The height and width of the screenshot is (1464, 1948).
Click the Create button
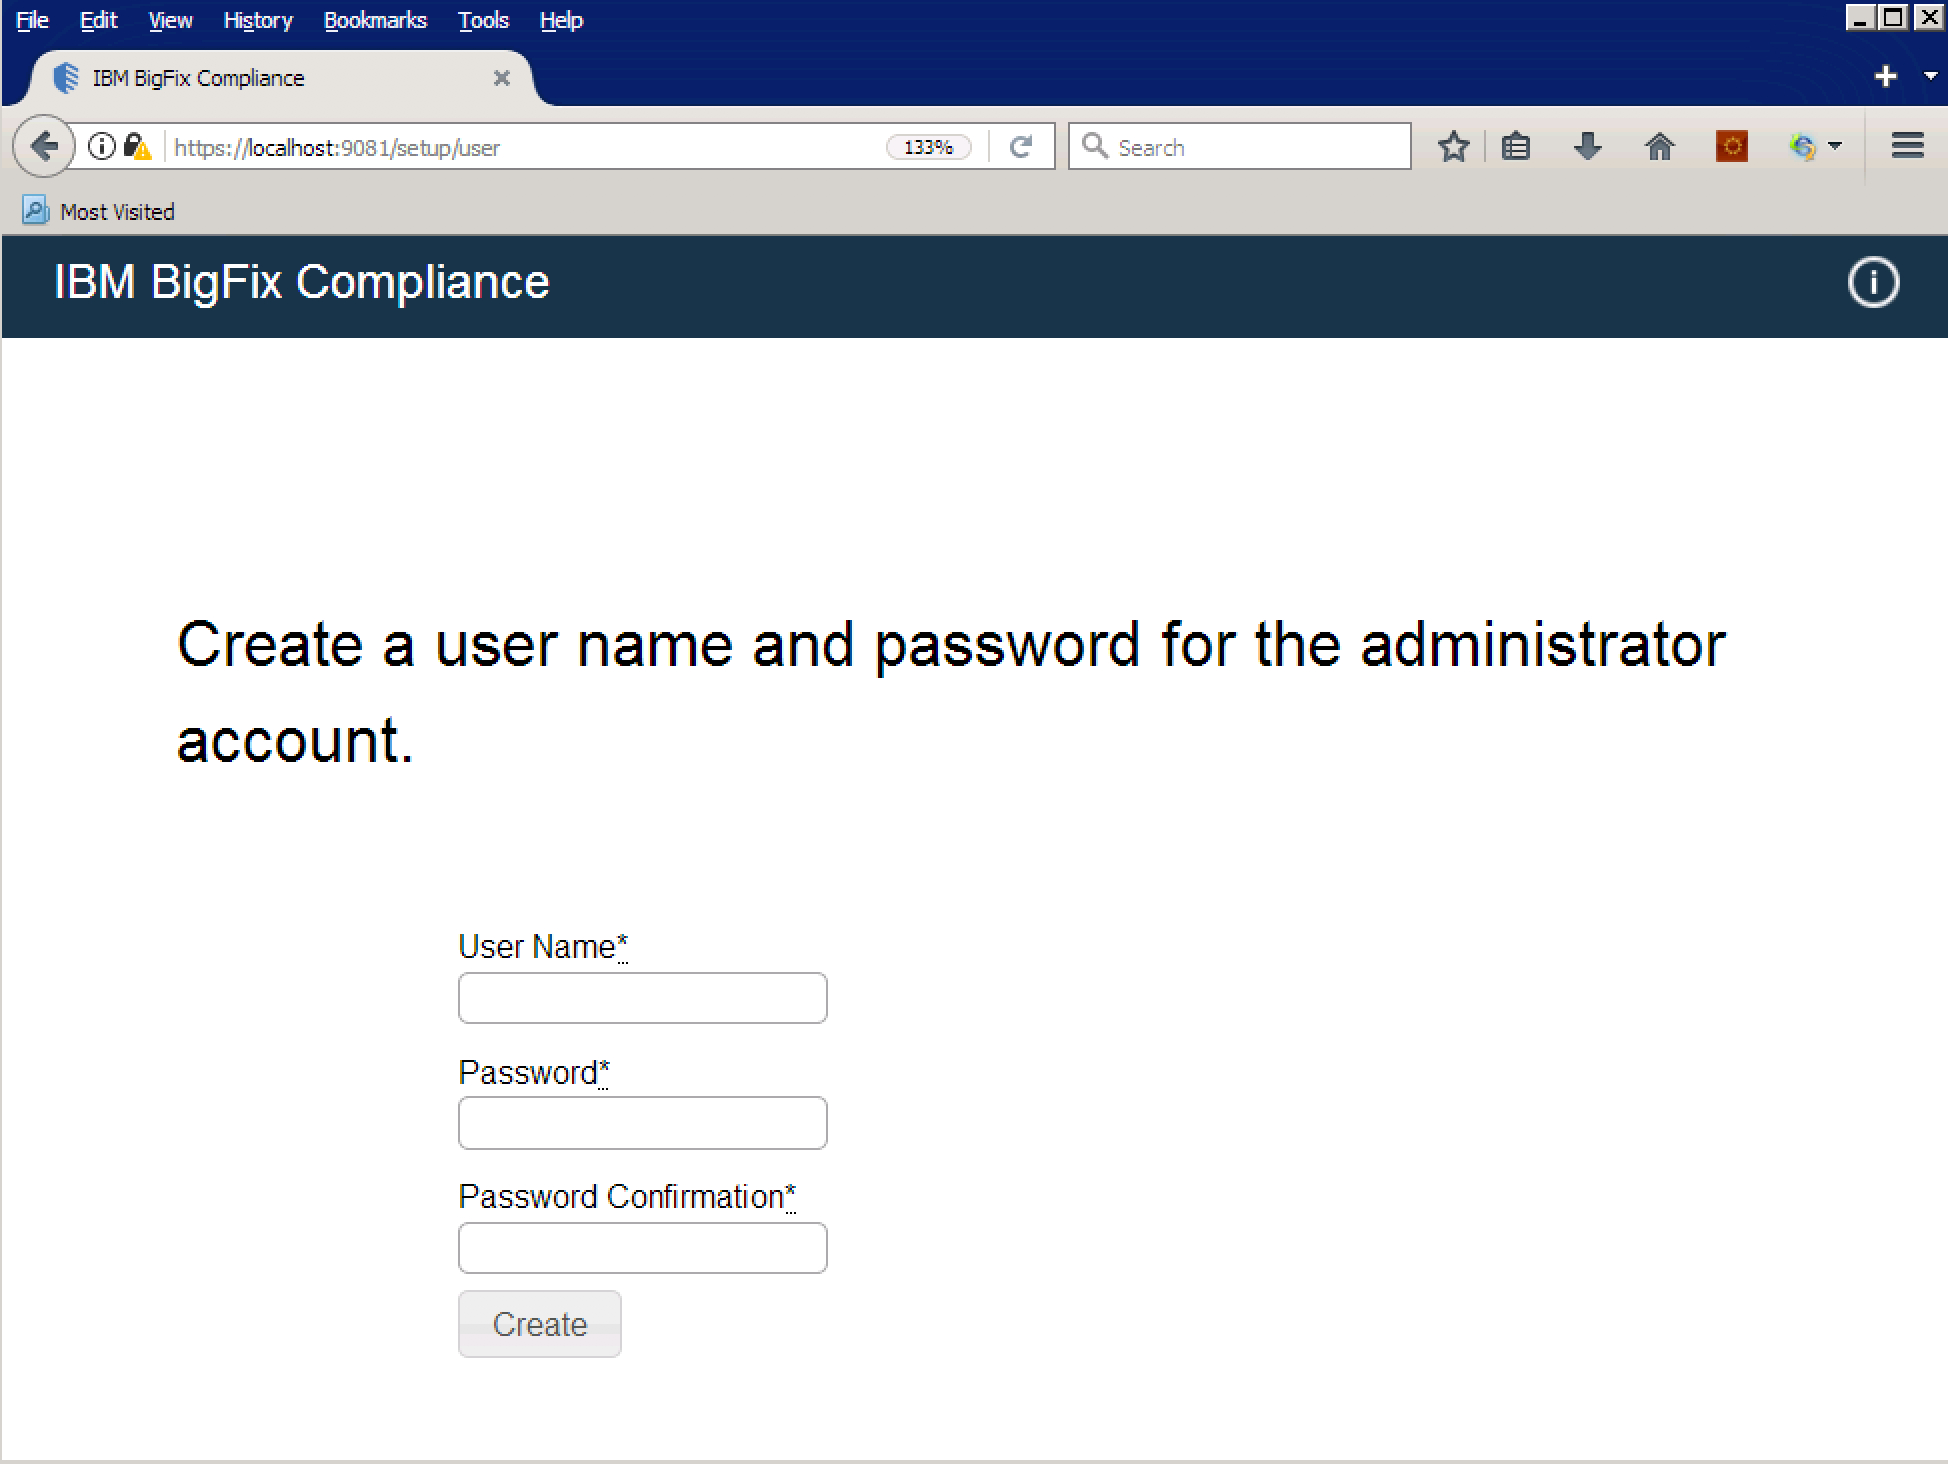click(x=539, y=1324)
